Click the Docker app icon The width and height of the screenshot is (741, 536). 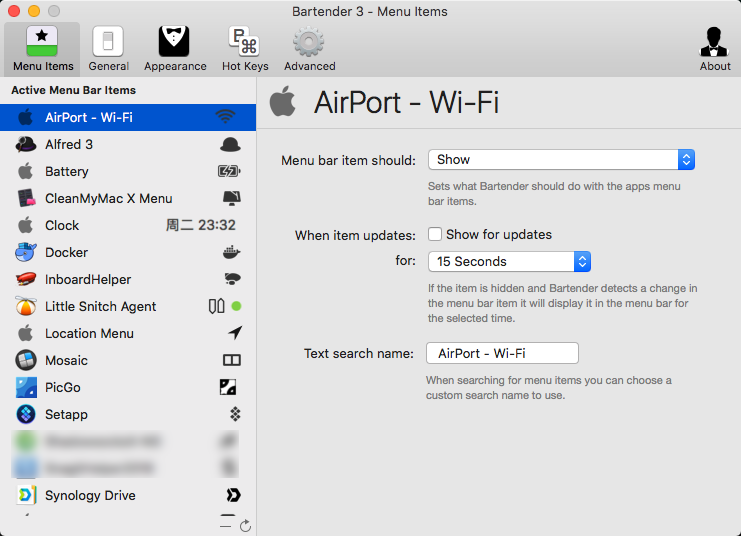[26, 252]
